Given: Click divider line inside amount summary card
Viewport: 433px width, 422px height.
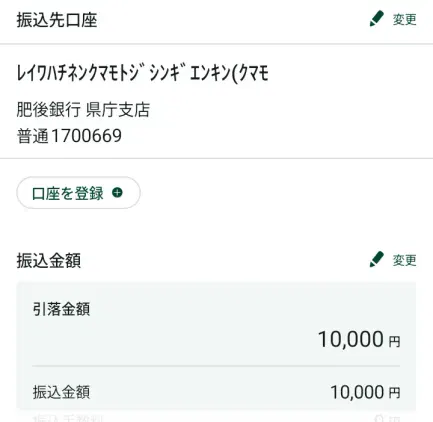Looking at the screenshot, I should tap(216, 366).
